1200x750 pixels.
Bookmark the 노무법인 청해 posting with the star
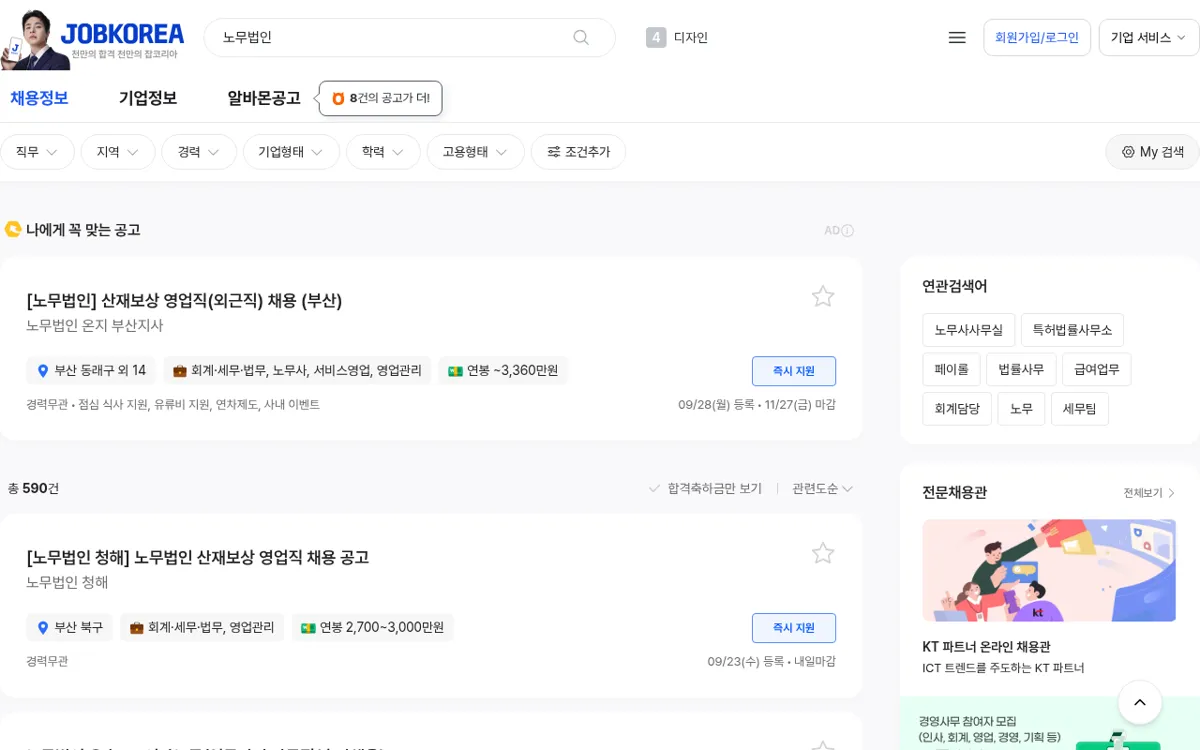tap(823, 553)
